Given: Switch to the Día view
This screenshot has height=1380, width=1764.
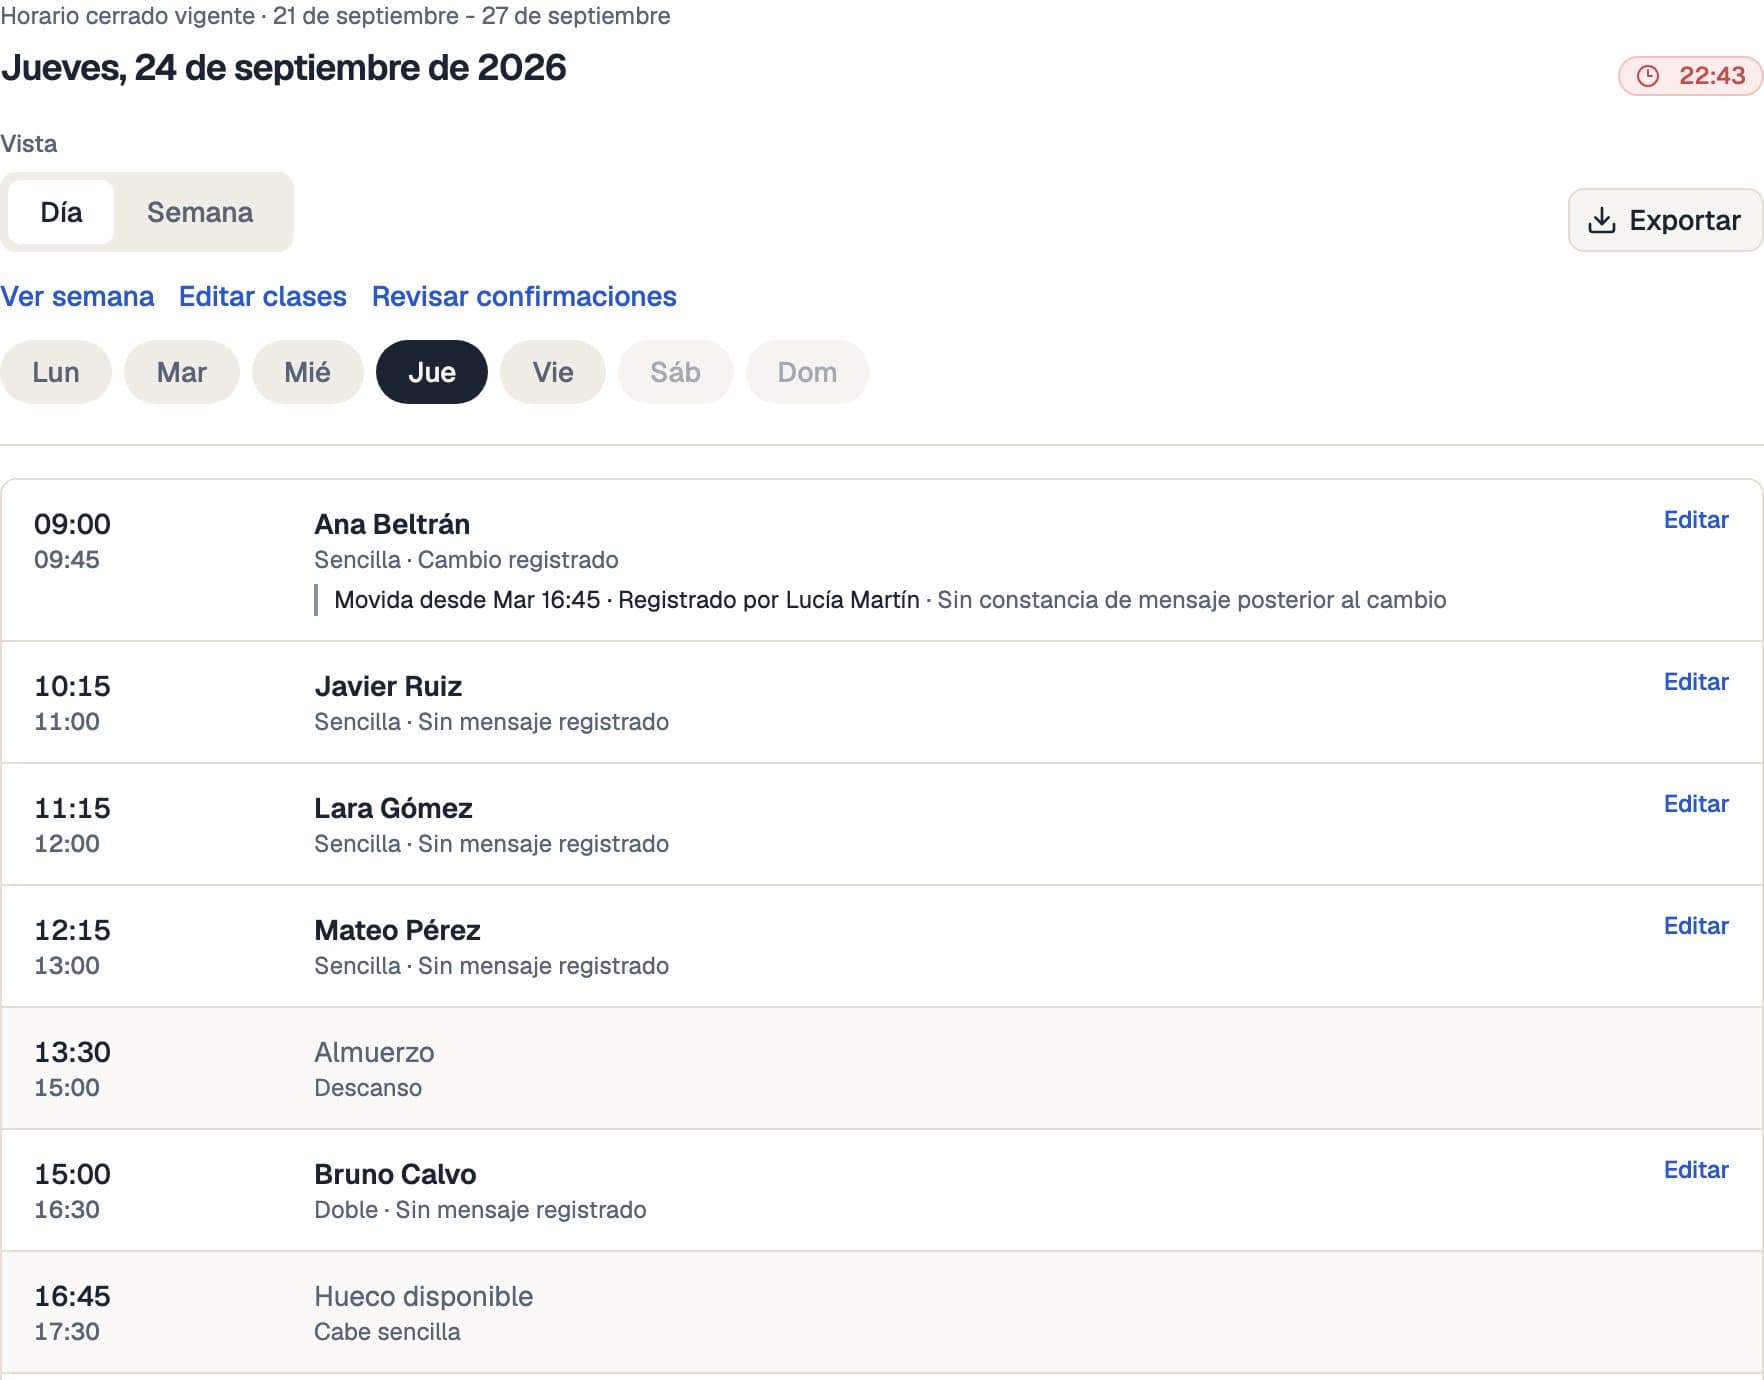Looking at the screenshot, I should point(61,212).
